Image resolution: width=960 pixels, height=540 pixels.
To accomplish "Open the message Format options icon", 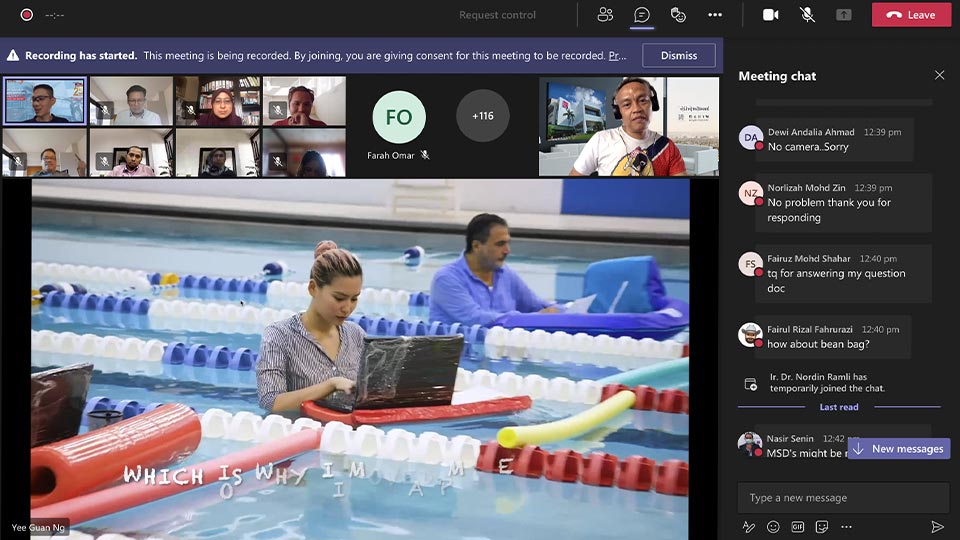I will coord(748,527).
